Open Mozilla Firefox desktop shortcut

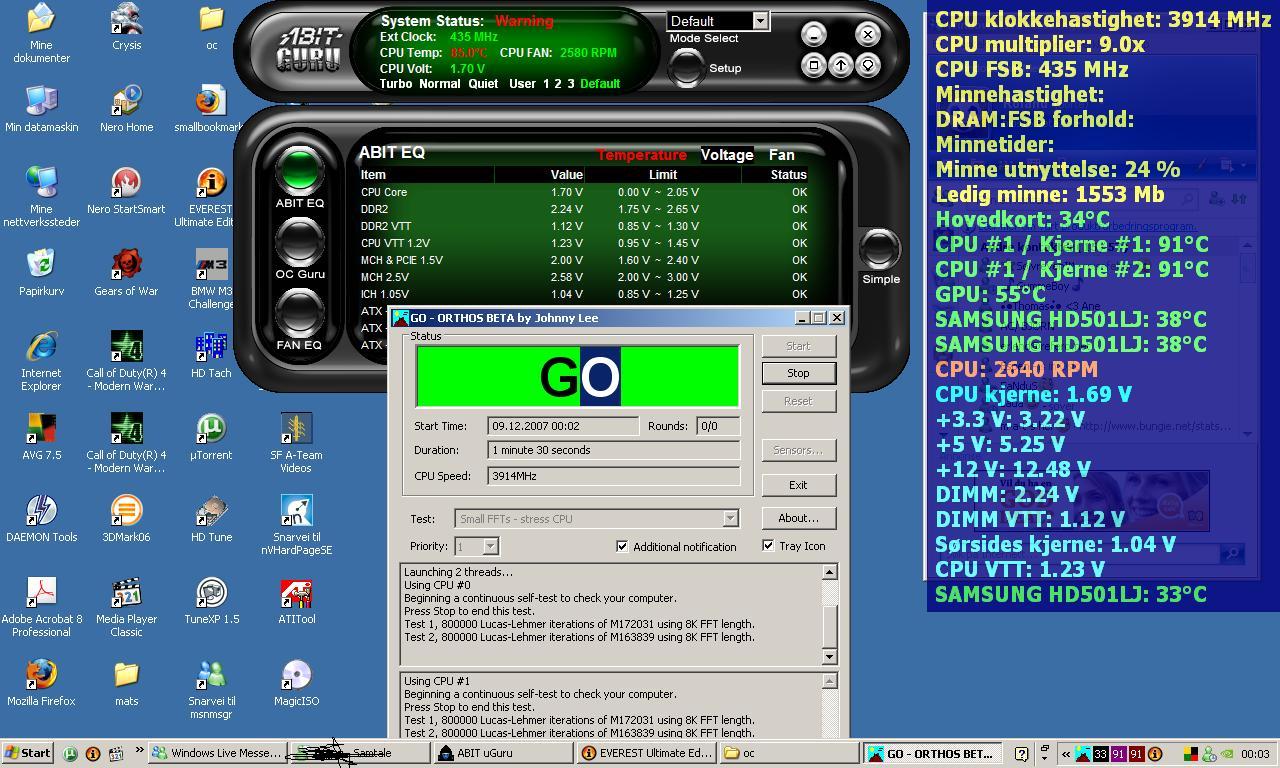(41, 683)
